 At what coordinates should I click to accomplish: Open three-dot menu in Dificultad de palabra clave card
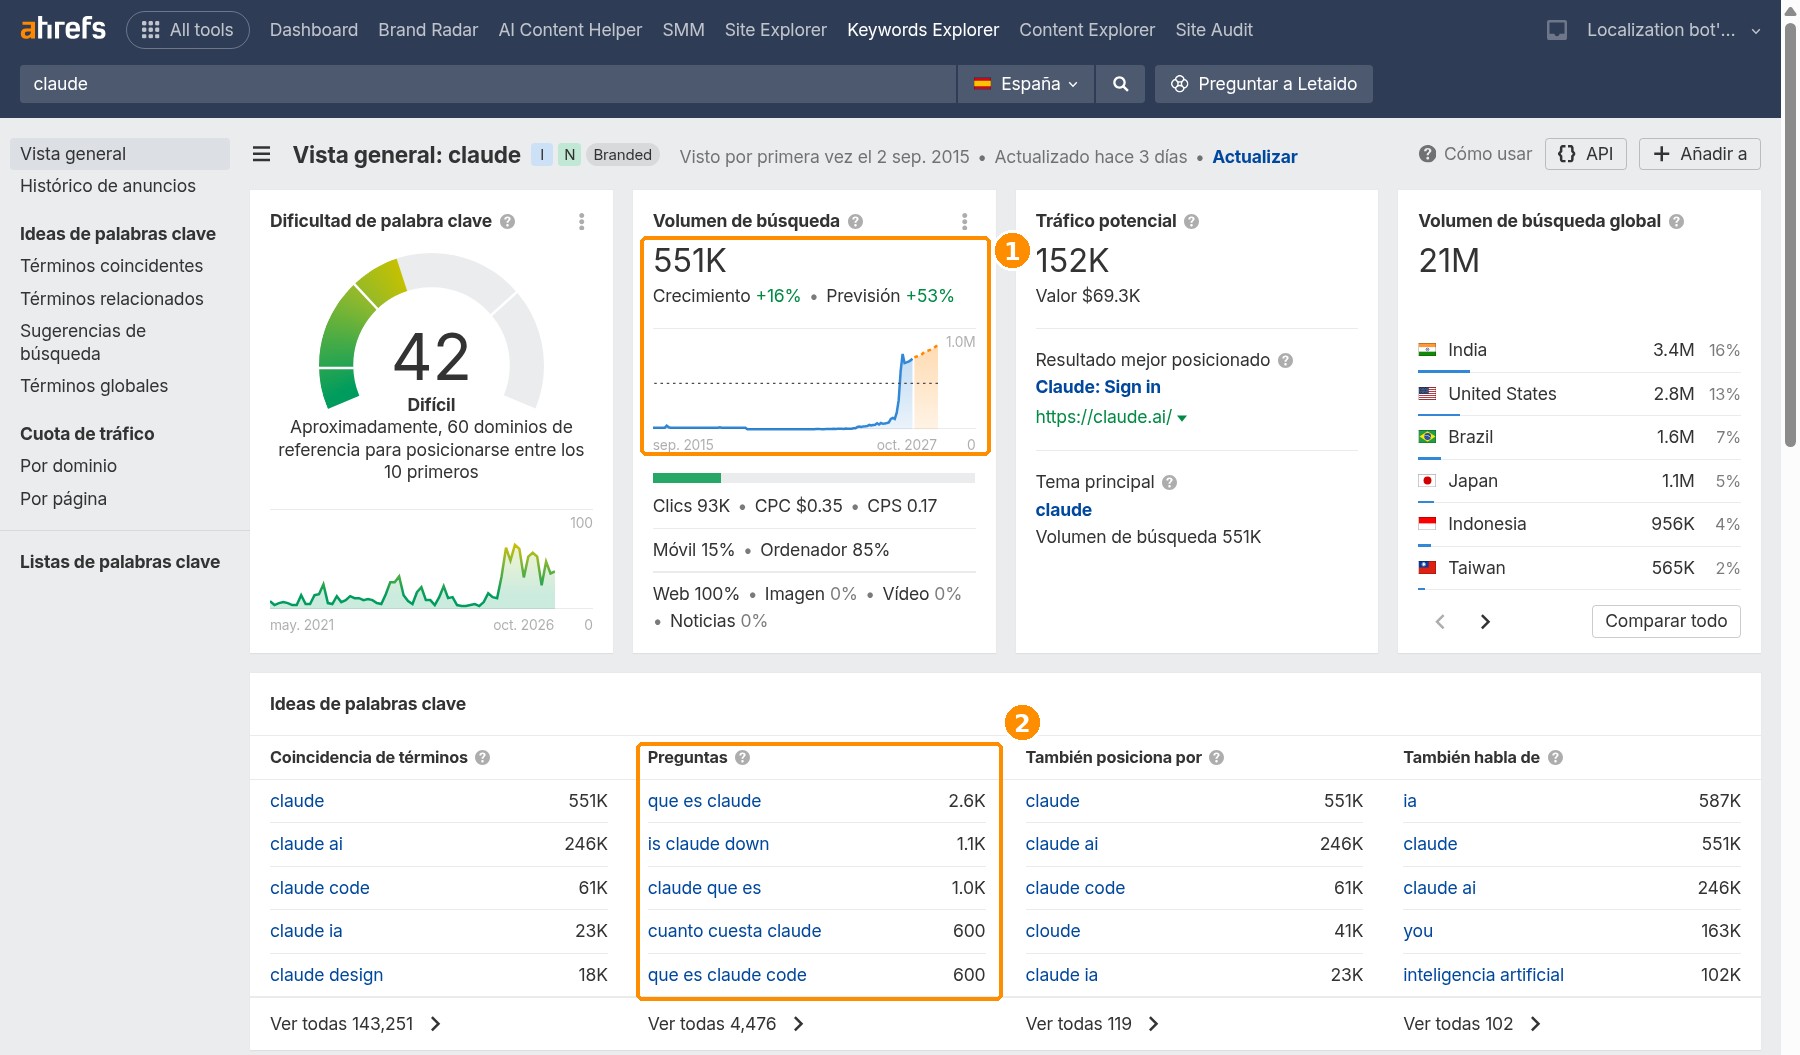tap(581, 221)
